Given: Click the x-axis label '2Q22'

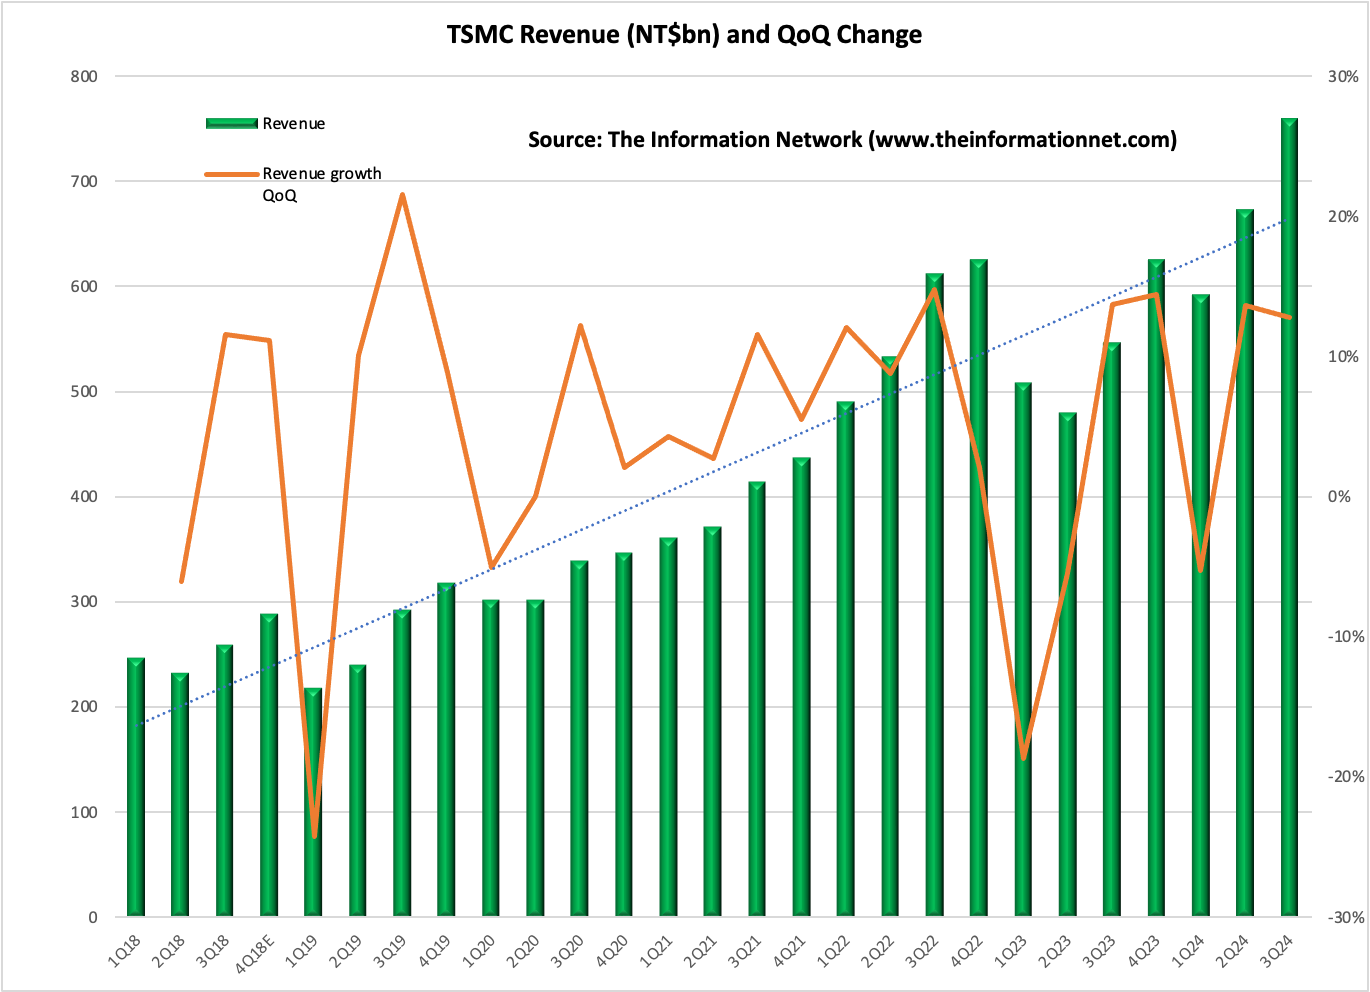Looking at the screenshot, I should point(877,948).
